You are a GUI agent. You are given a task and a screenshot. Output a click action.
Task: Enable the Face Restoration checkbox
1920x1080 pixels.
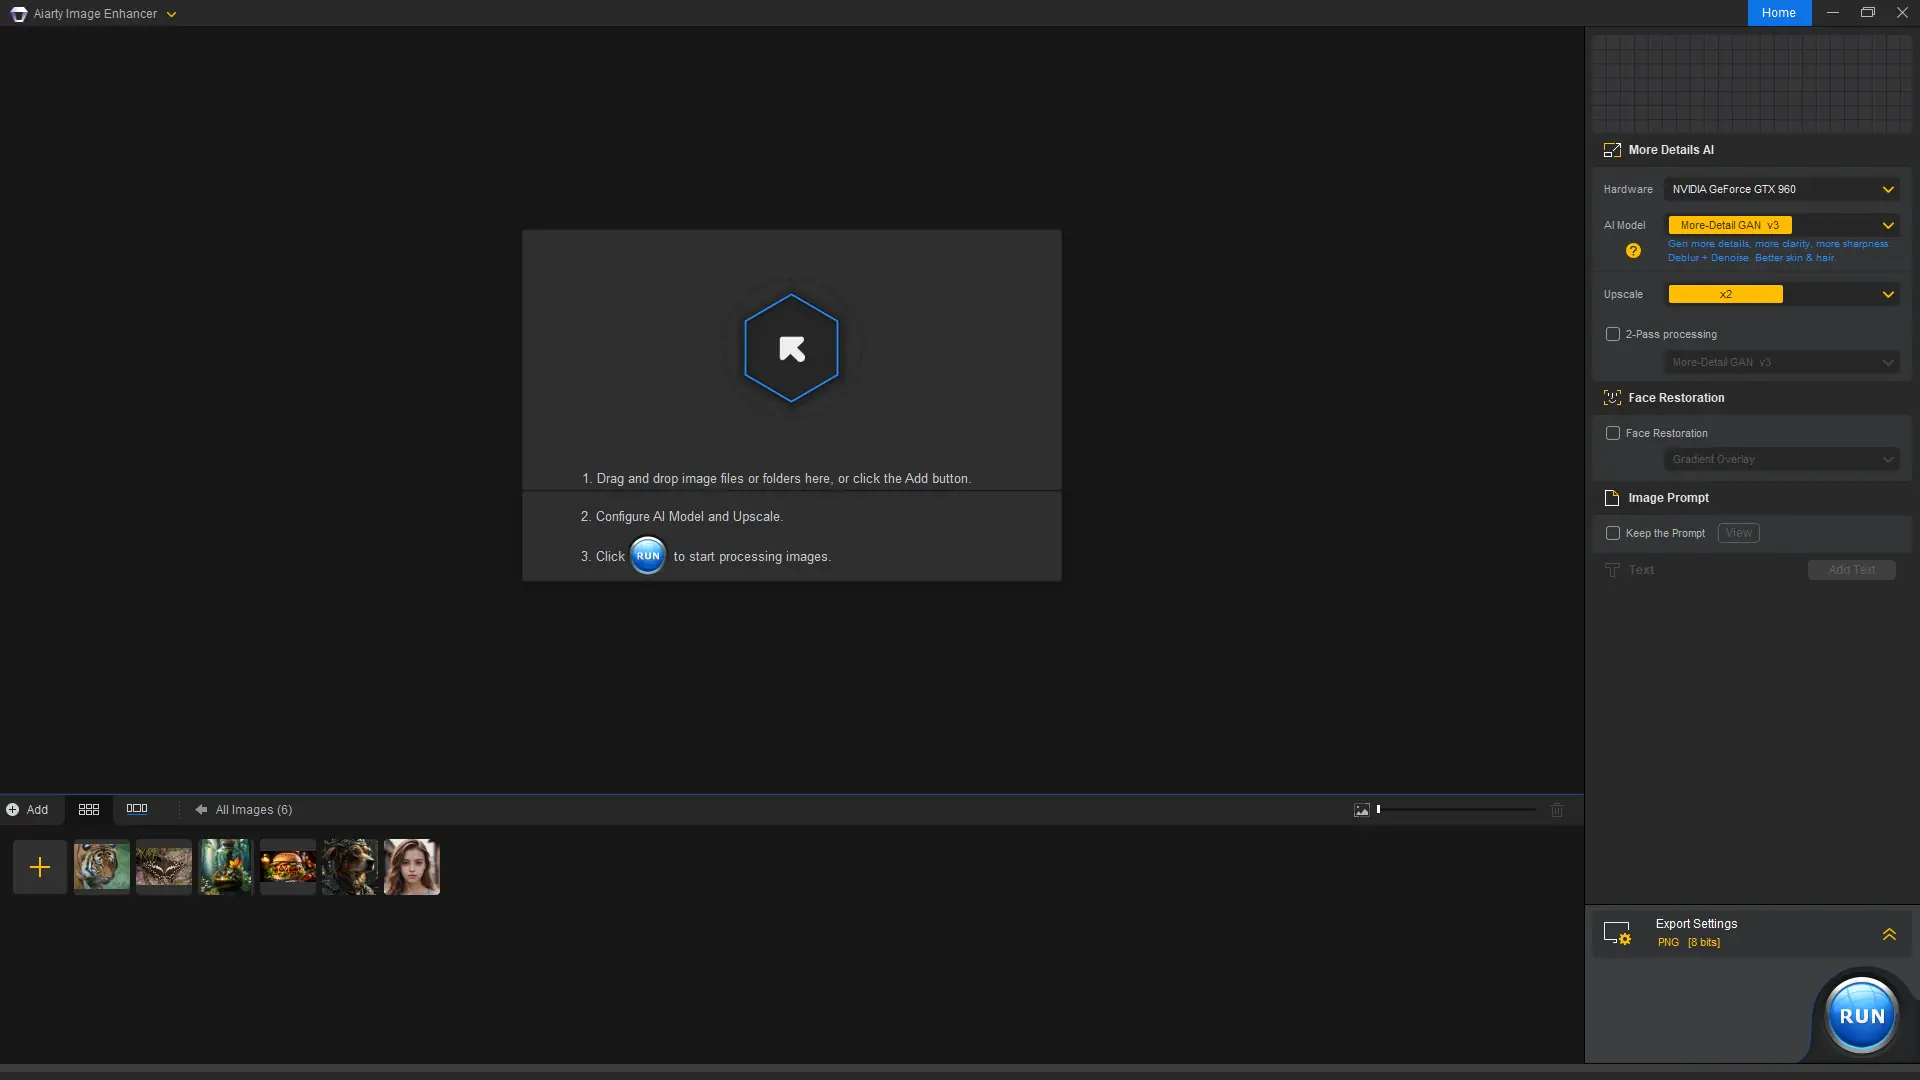(x=1613, y=433)
